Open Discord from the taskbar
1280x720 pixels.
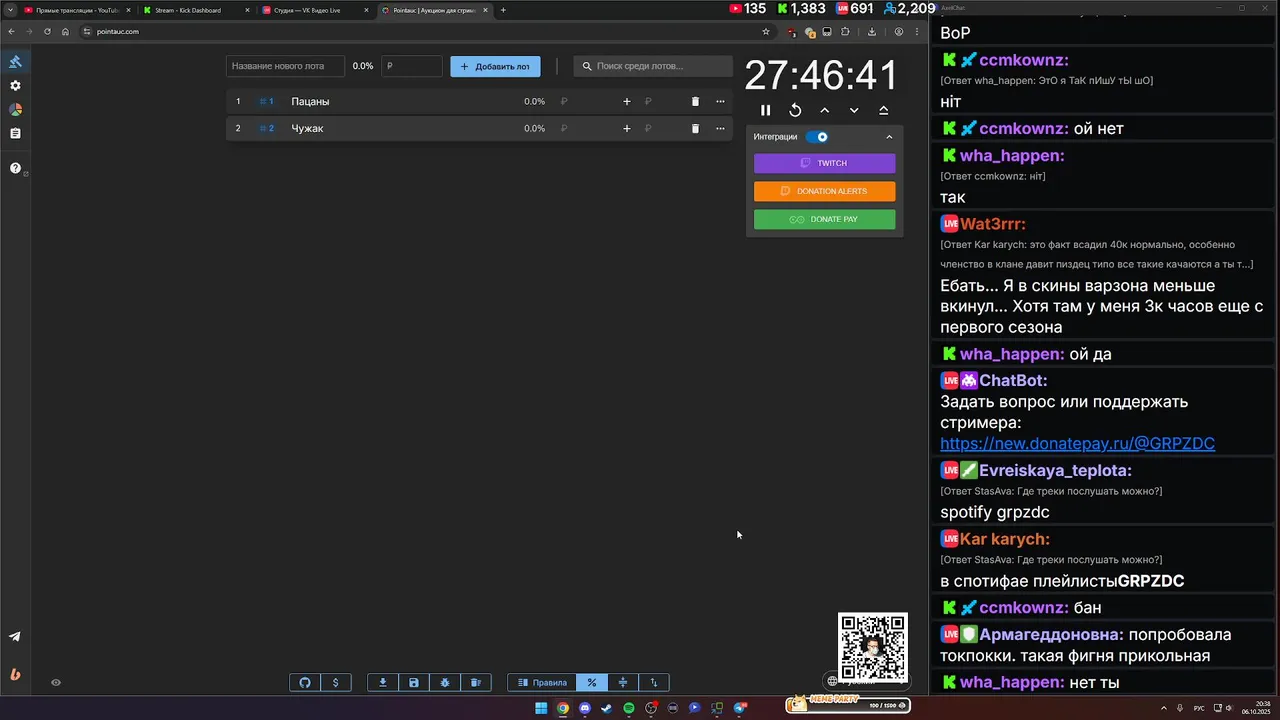[585, 708]
